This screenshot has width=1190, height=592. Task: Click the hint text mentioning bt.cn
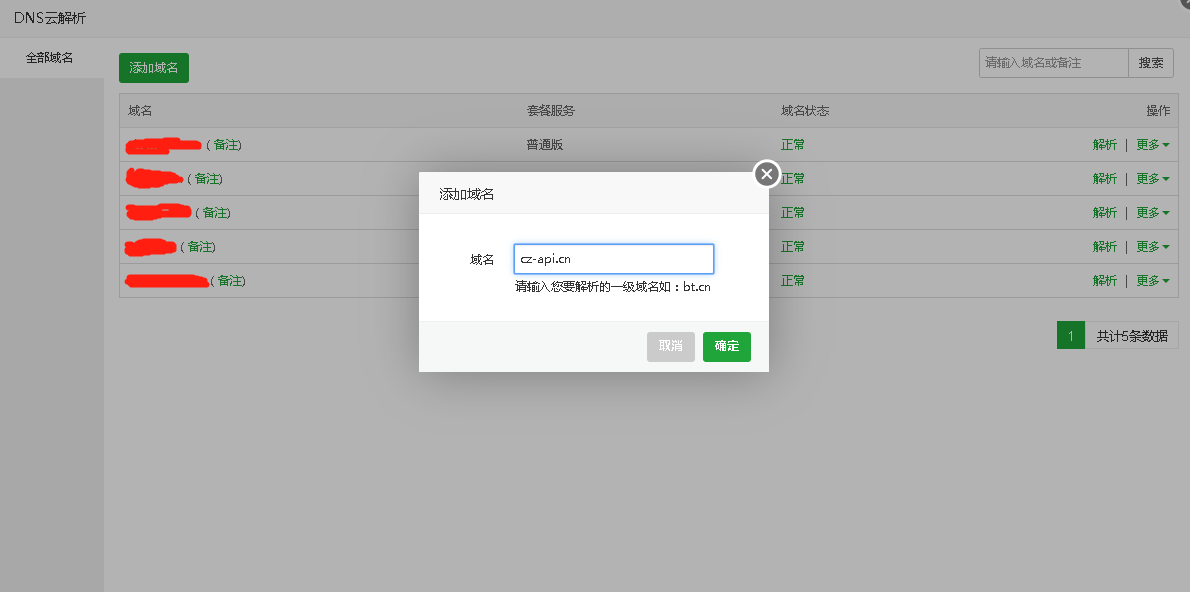pyautogui.click(x=613, y=288)
